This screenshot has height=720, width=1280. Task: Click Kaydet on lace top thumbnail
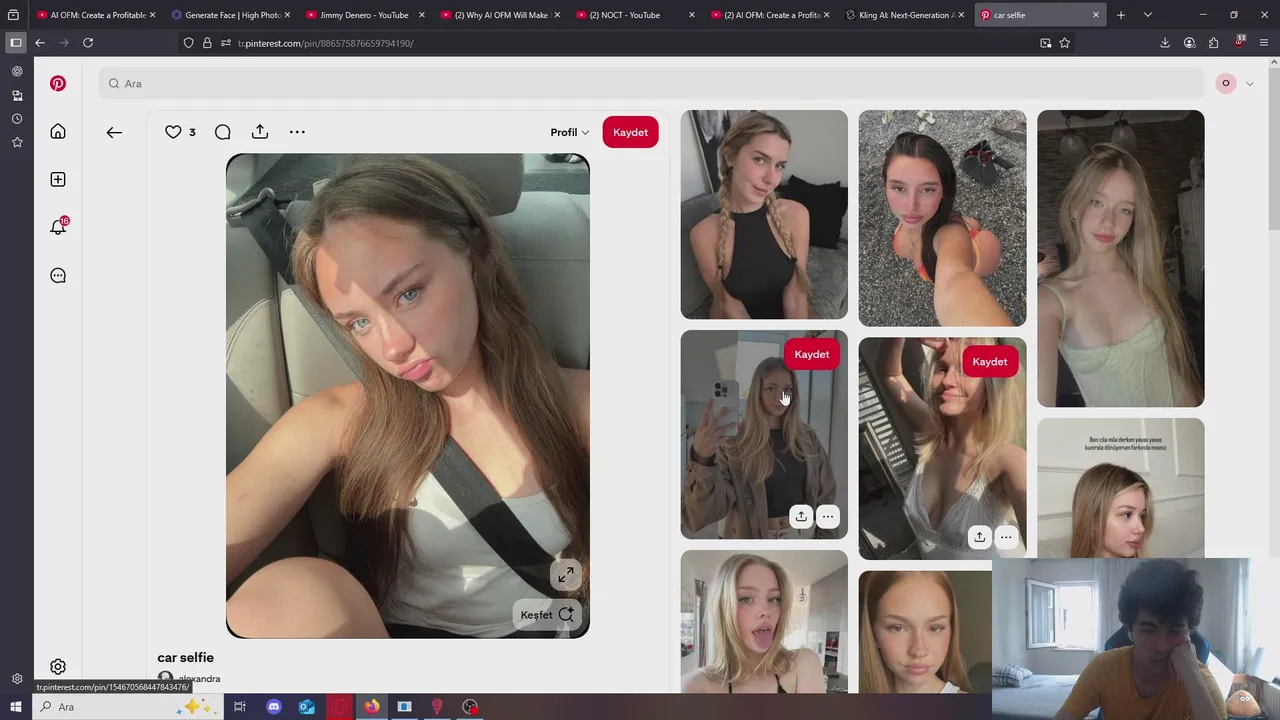click(989, 361)
